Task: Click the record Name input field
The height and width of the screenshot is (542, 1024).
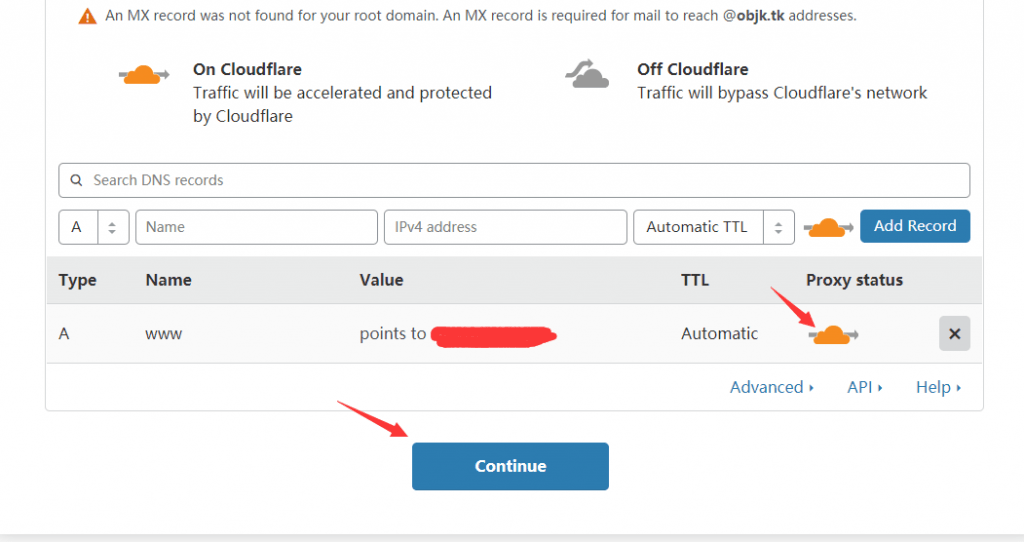Action: click(256, 227)
